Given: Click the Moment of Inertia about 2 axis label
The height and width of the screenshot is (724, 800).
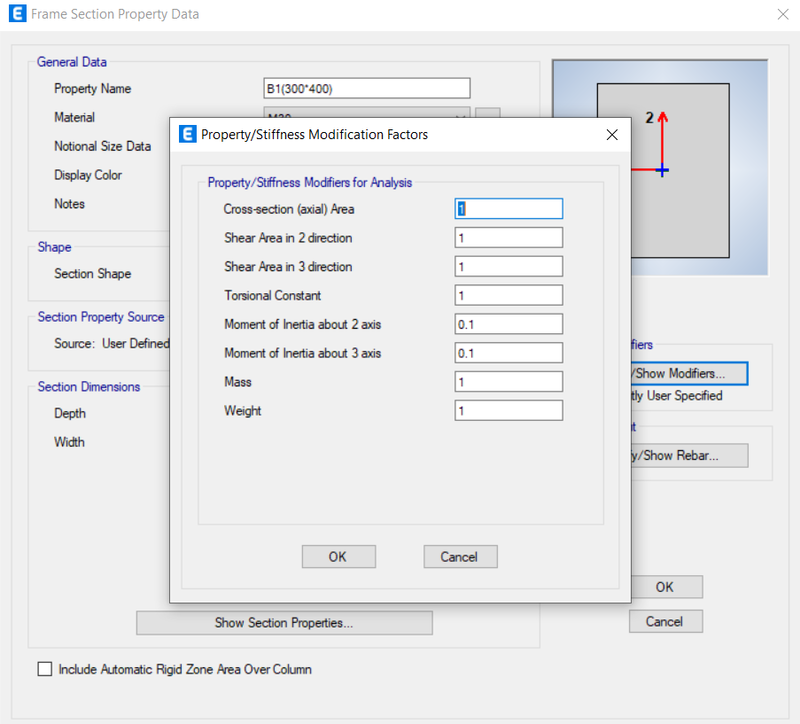Looking at the screenshot, I should point(303,324).
